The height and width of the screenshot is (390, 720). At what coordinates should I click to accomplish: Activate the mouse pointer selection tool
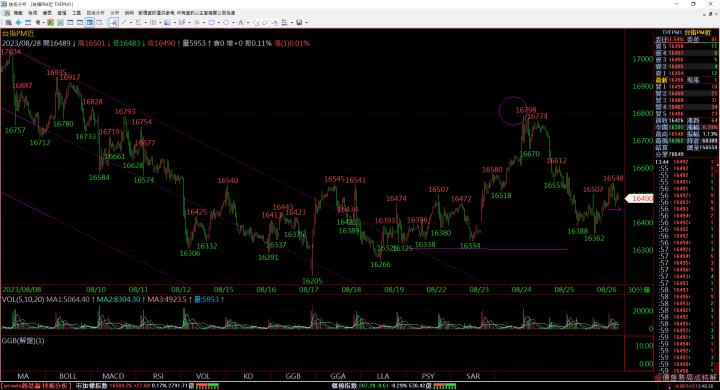click(x=113, y=22)
